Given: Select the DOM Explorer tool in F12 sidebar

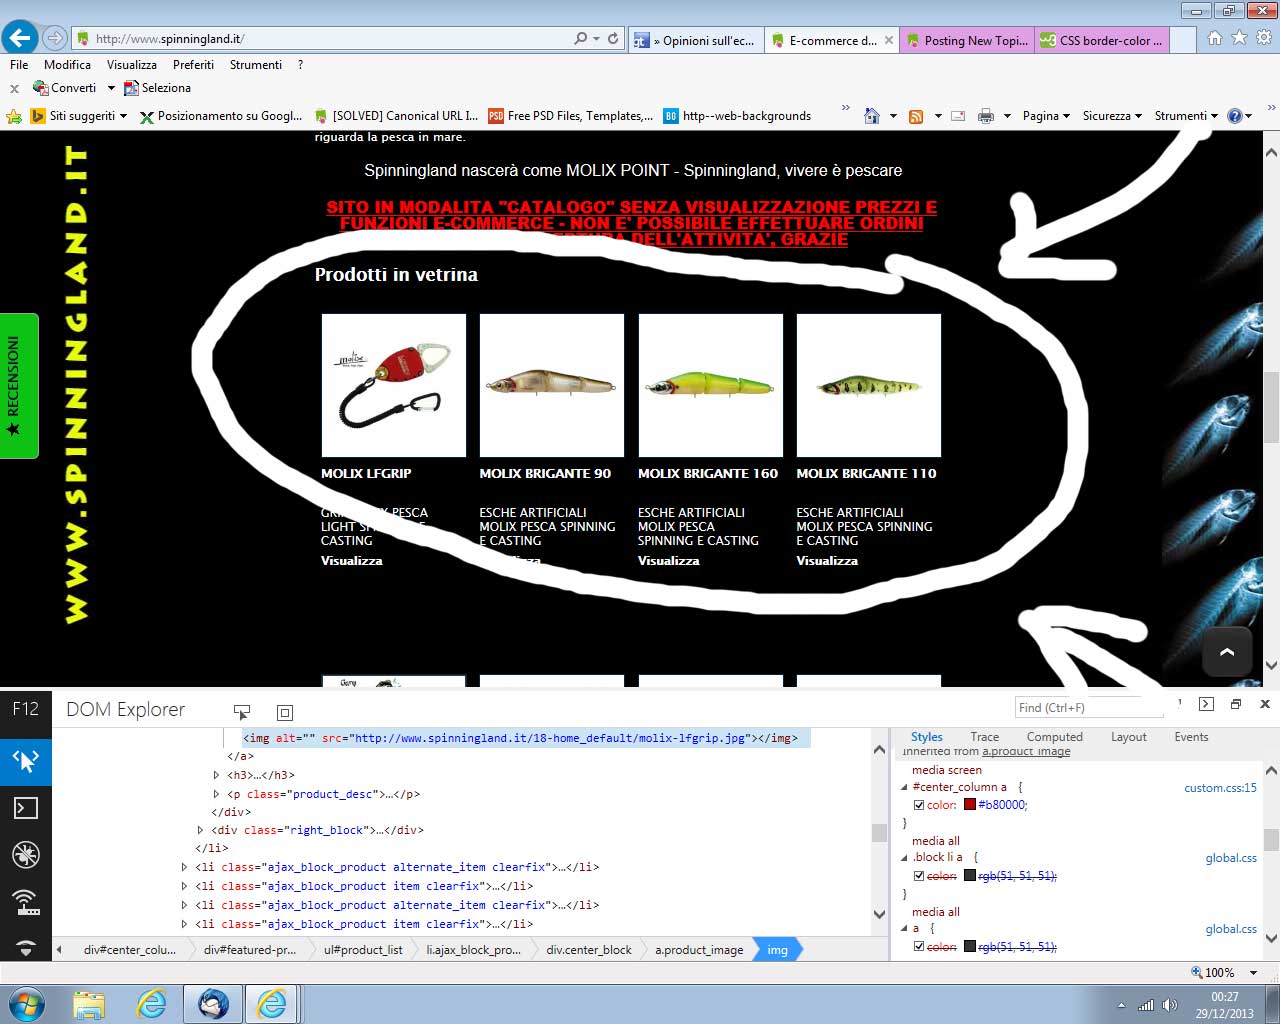Looking at the screenshot, I should click(x=25, y=761).
